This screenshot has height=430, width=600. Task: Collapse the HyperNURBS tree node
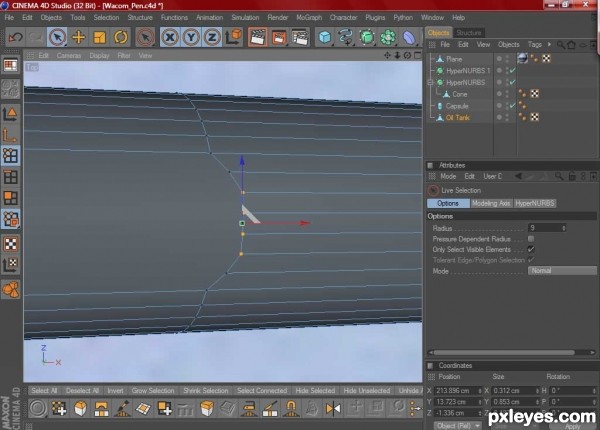pos(430,82)
